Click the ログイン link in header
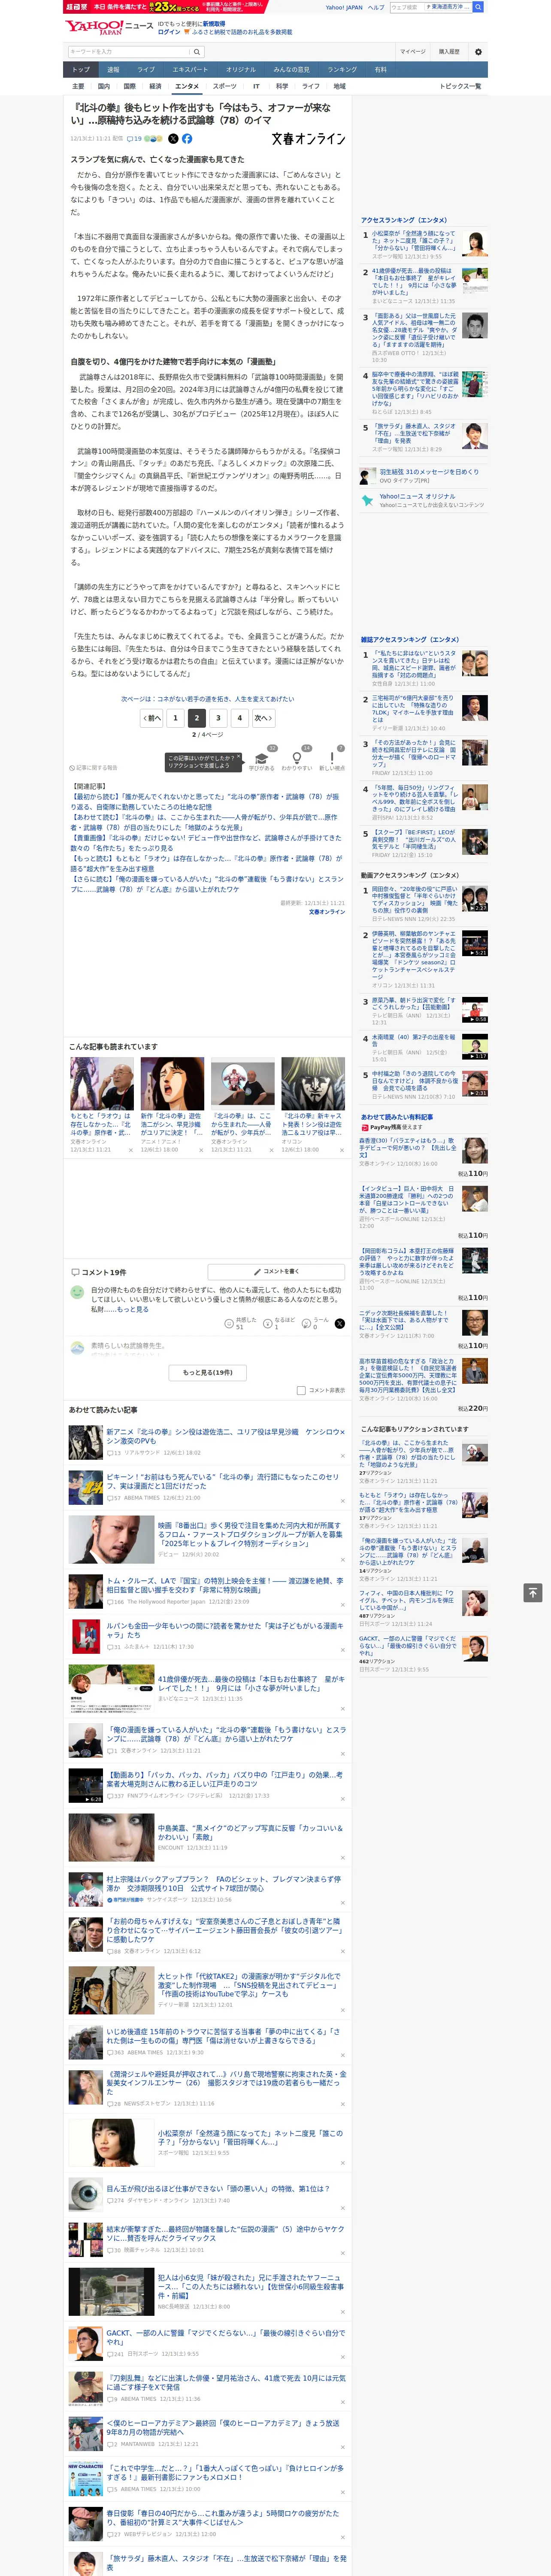This screenshot has height=2576, width=551. 169,32
